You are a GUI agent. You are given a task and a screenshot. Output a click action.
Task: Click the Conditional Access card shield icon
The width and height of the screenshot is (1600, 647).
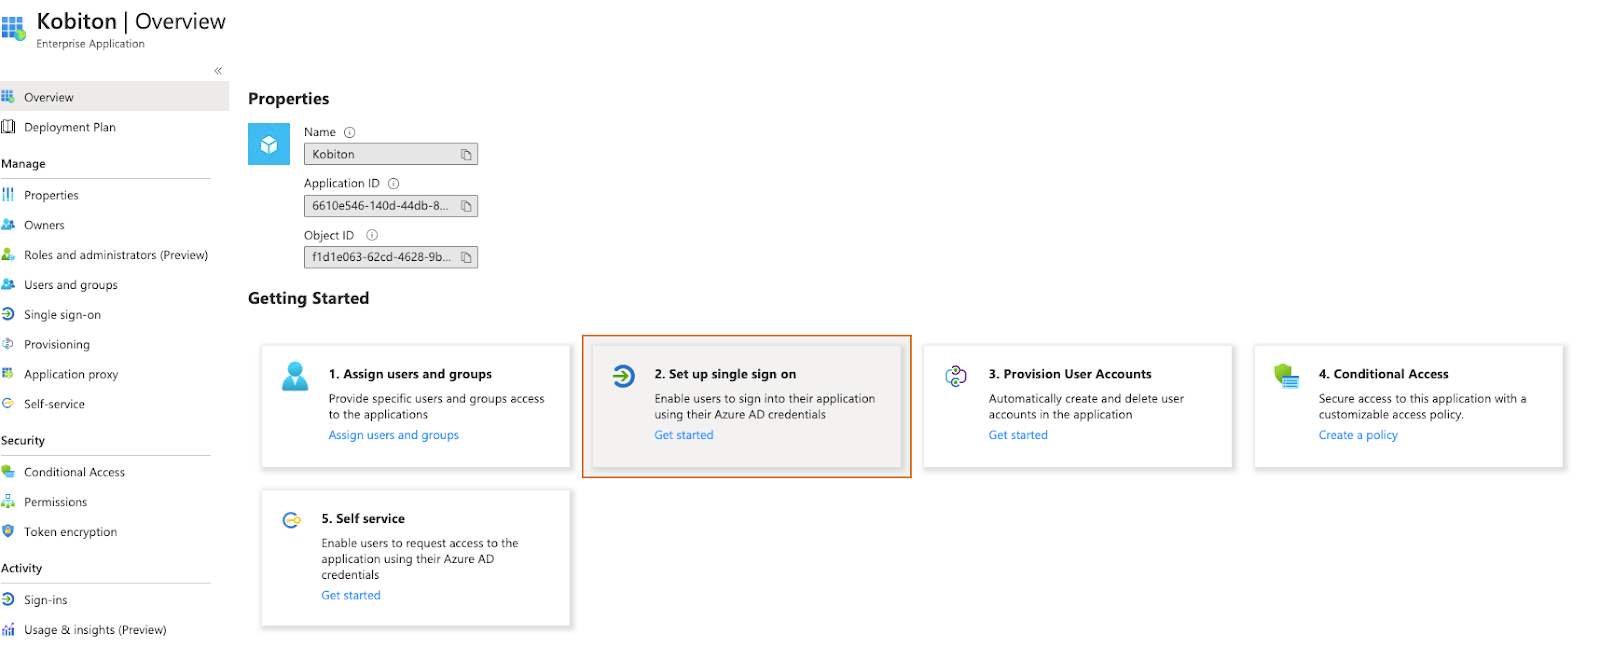1286,376
